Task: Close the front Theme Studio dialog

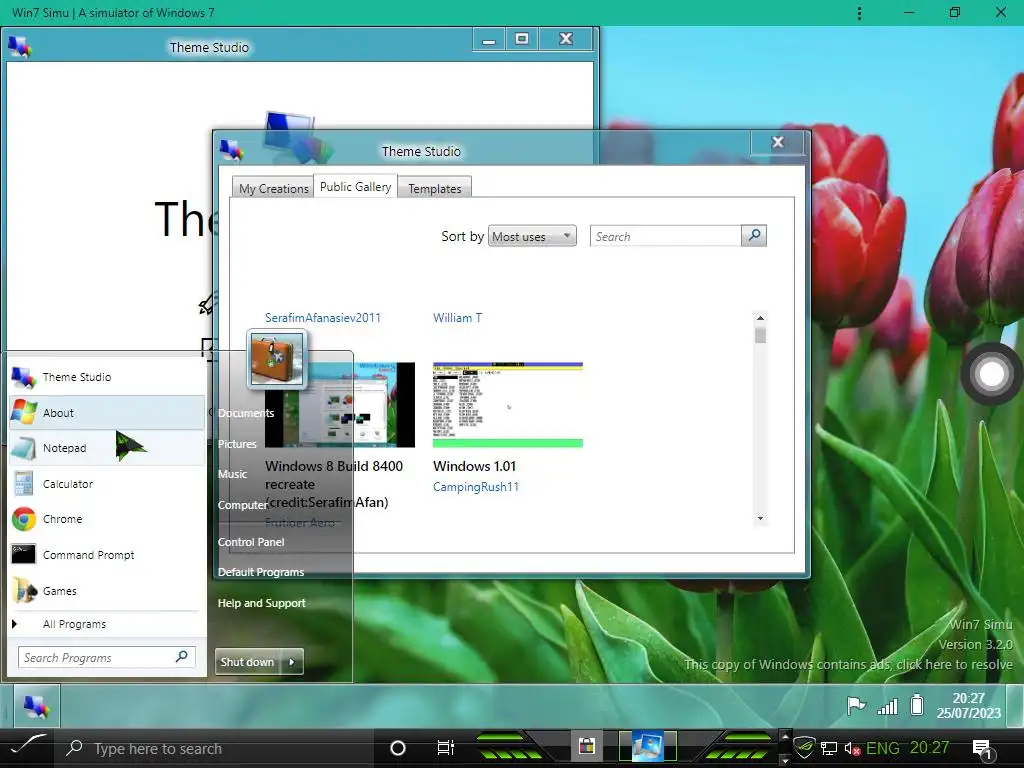Action: point(777,142)
